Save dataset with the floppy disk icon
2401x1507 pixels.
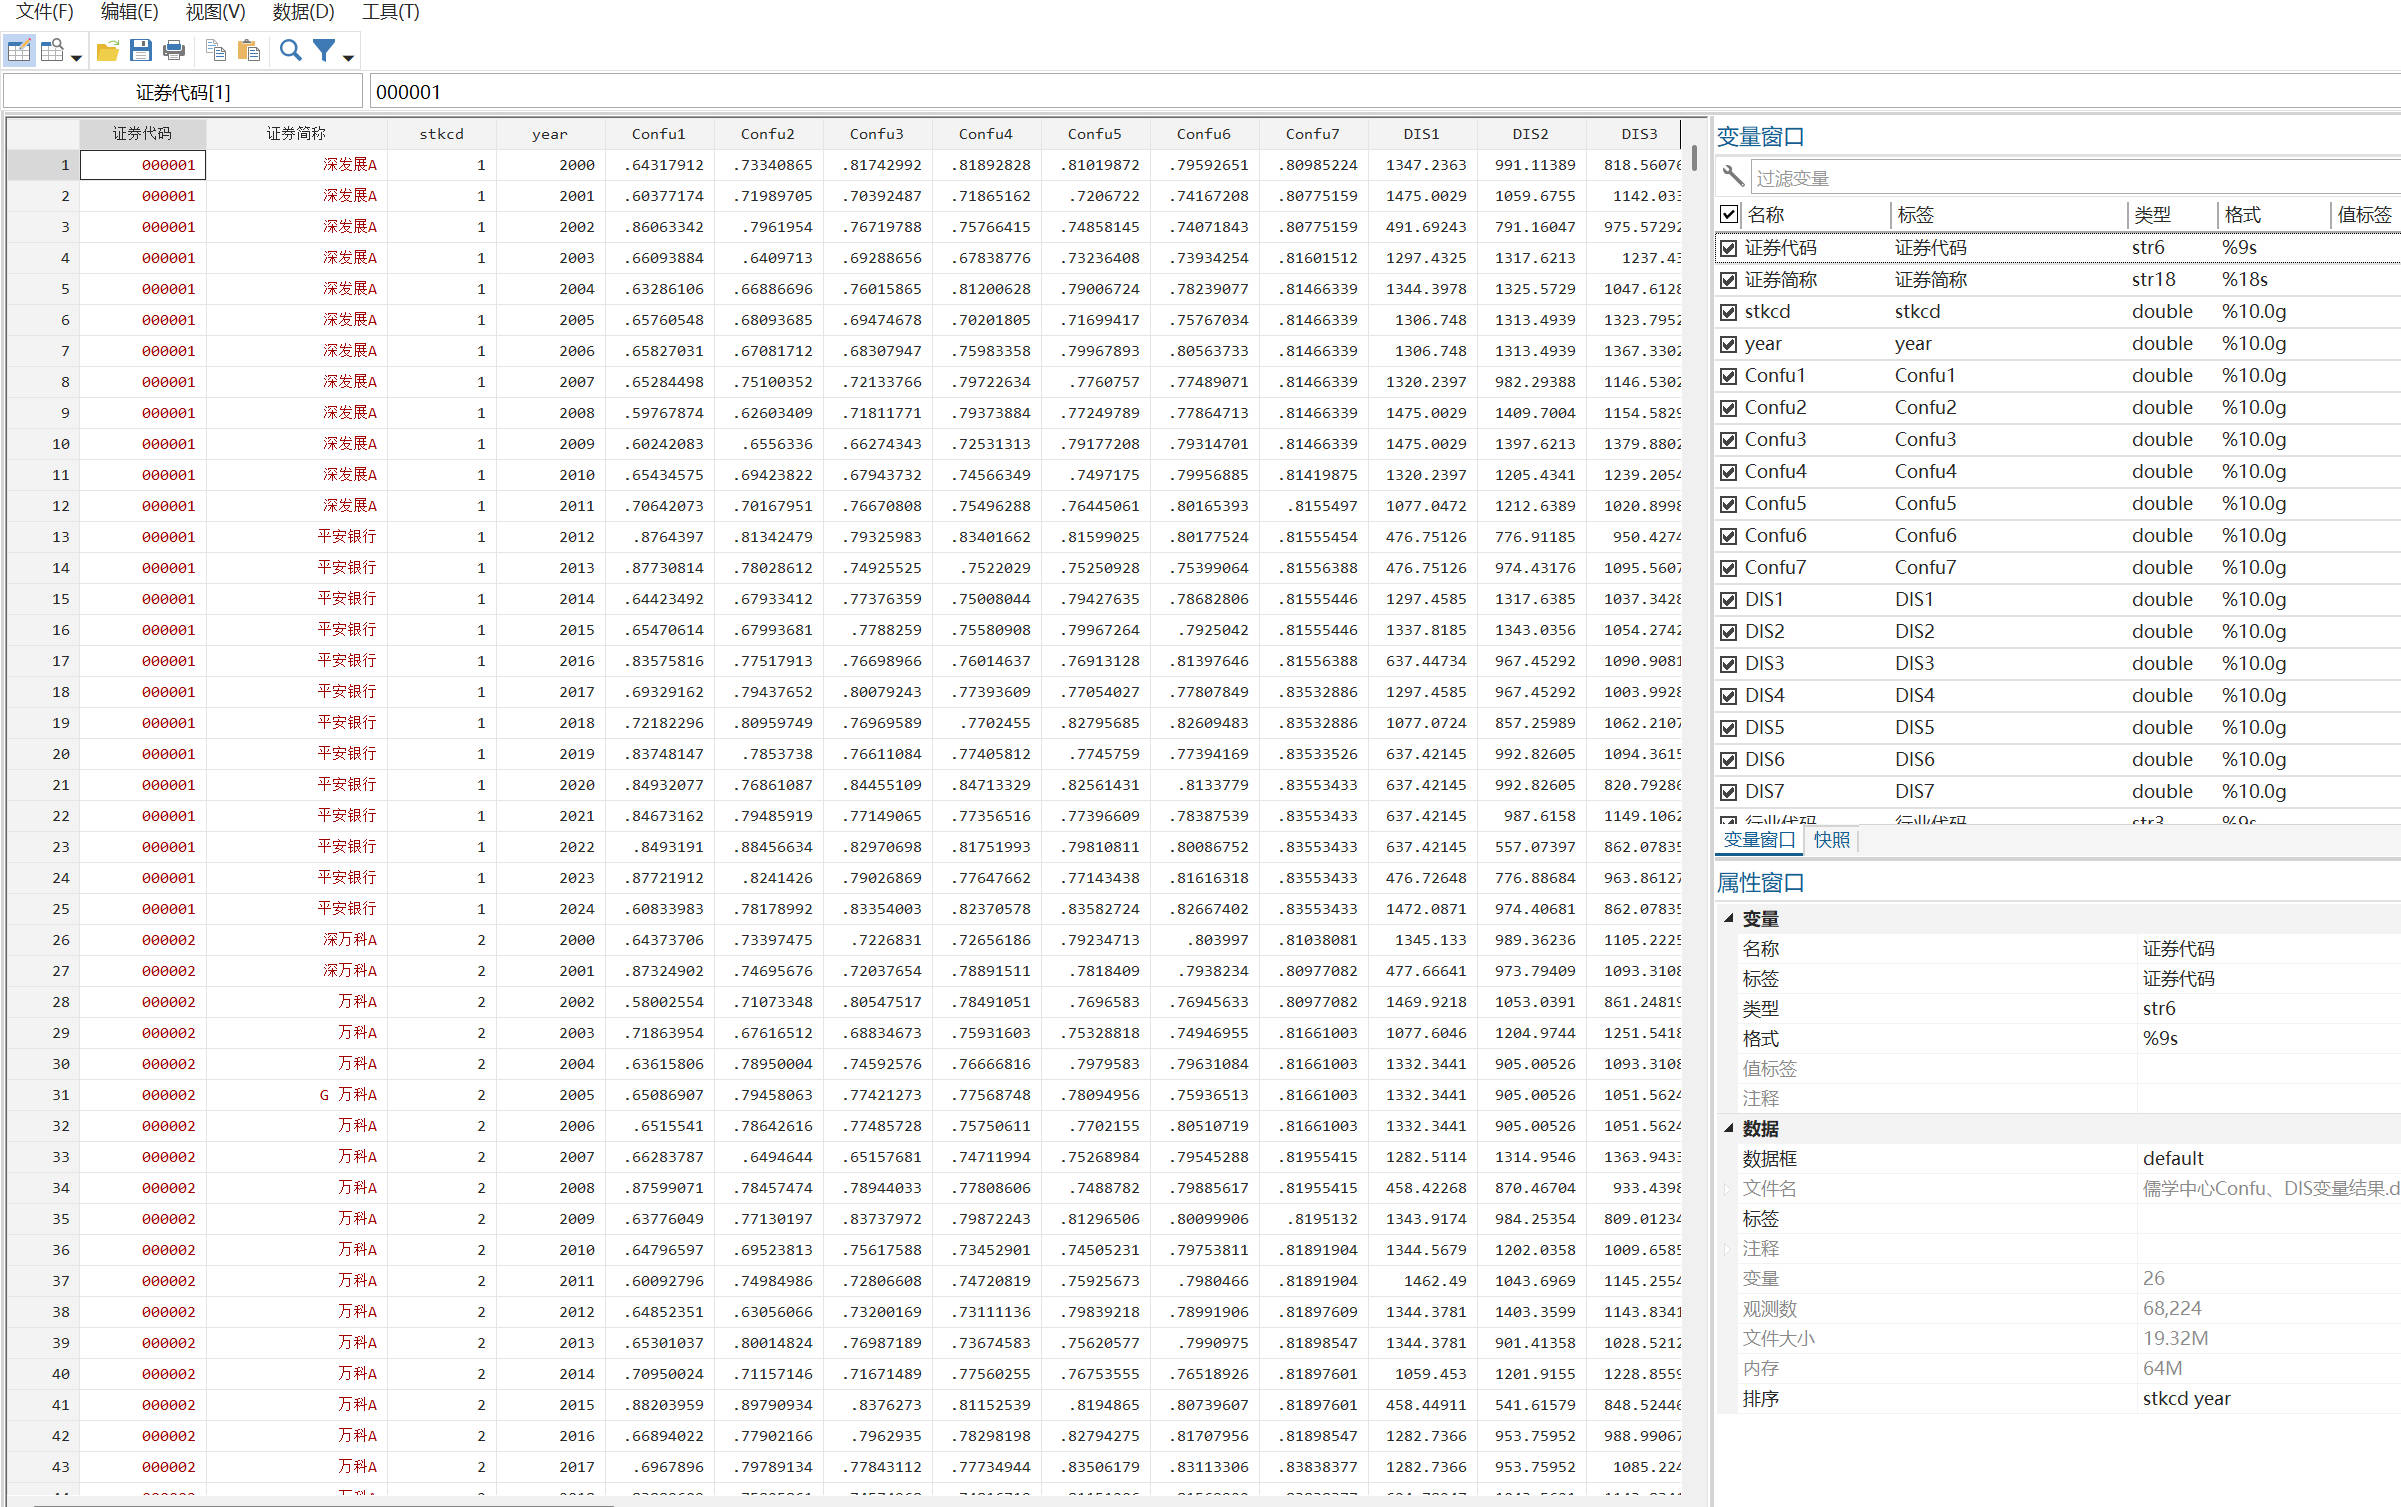tap(141, 50)
